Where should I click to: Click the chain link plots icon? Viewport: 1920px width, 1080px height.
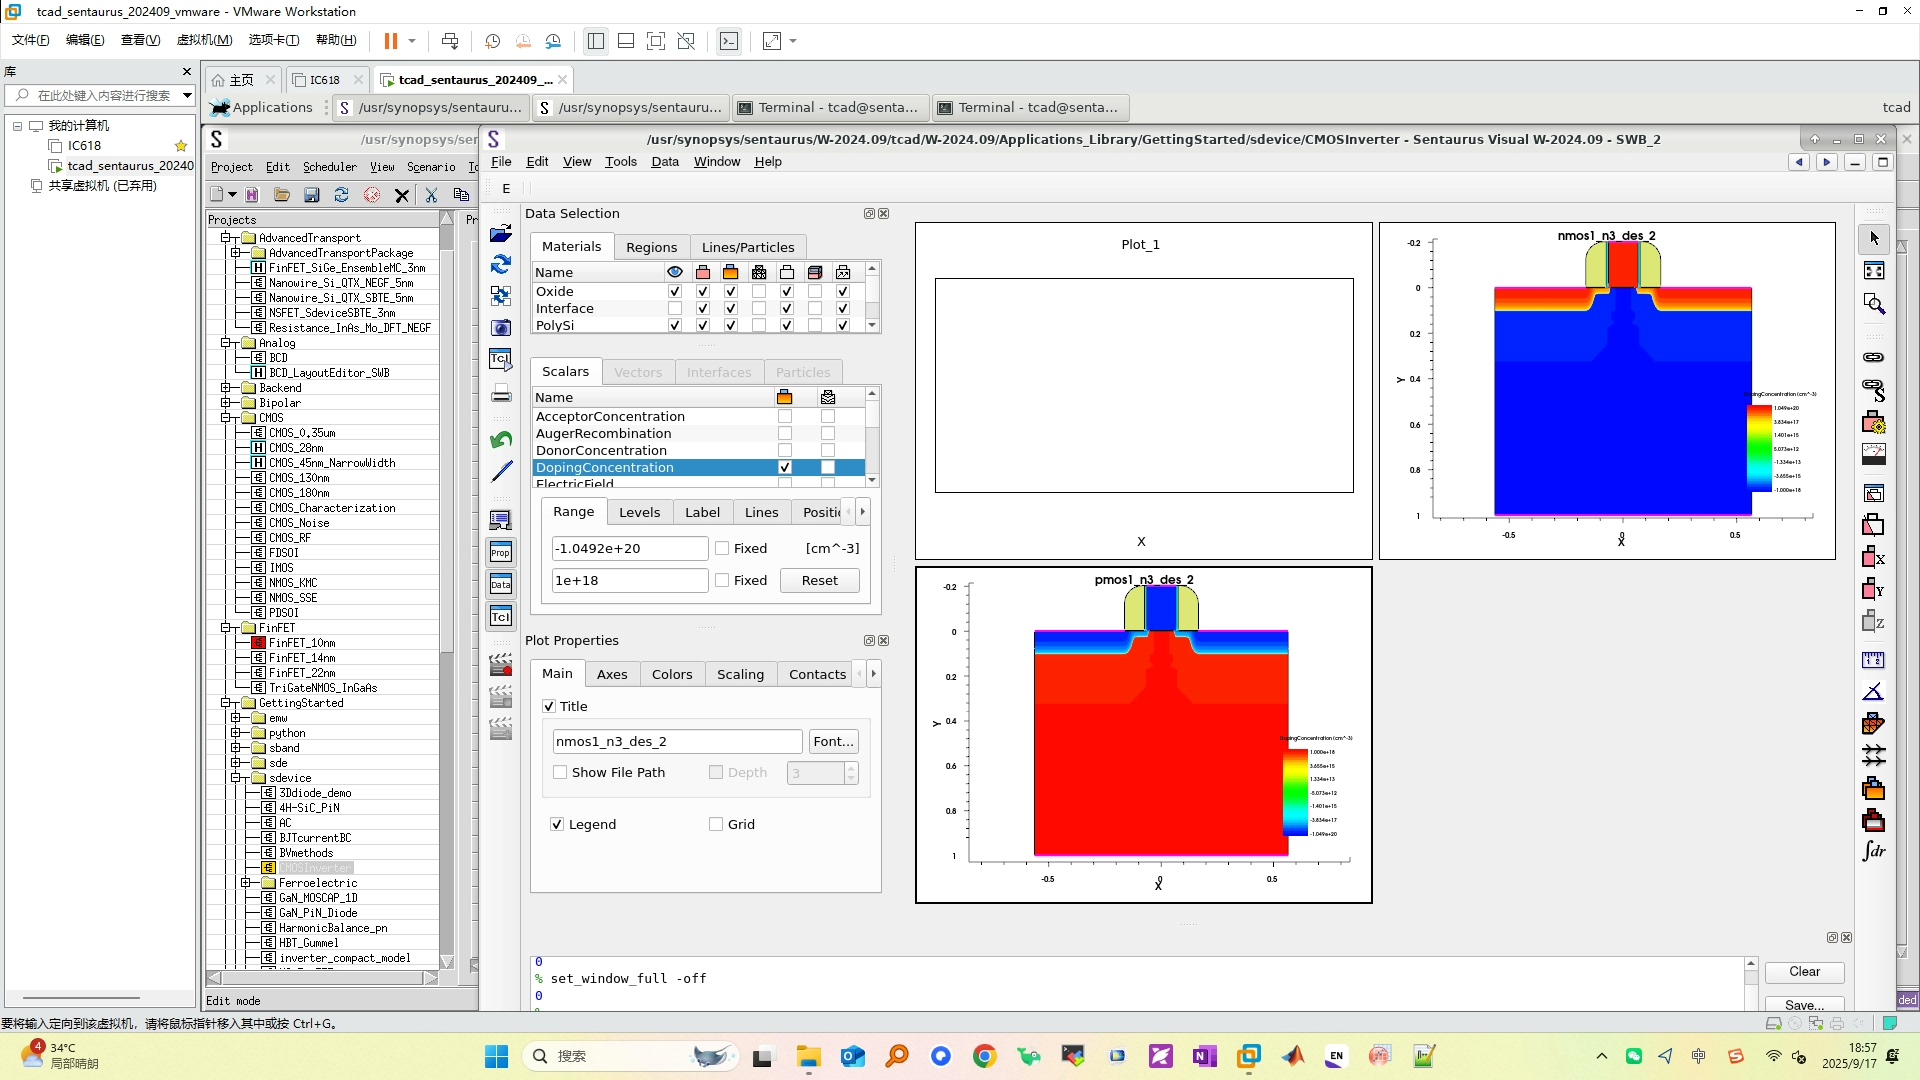point(1874,357)
